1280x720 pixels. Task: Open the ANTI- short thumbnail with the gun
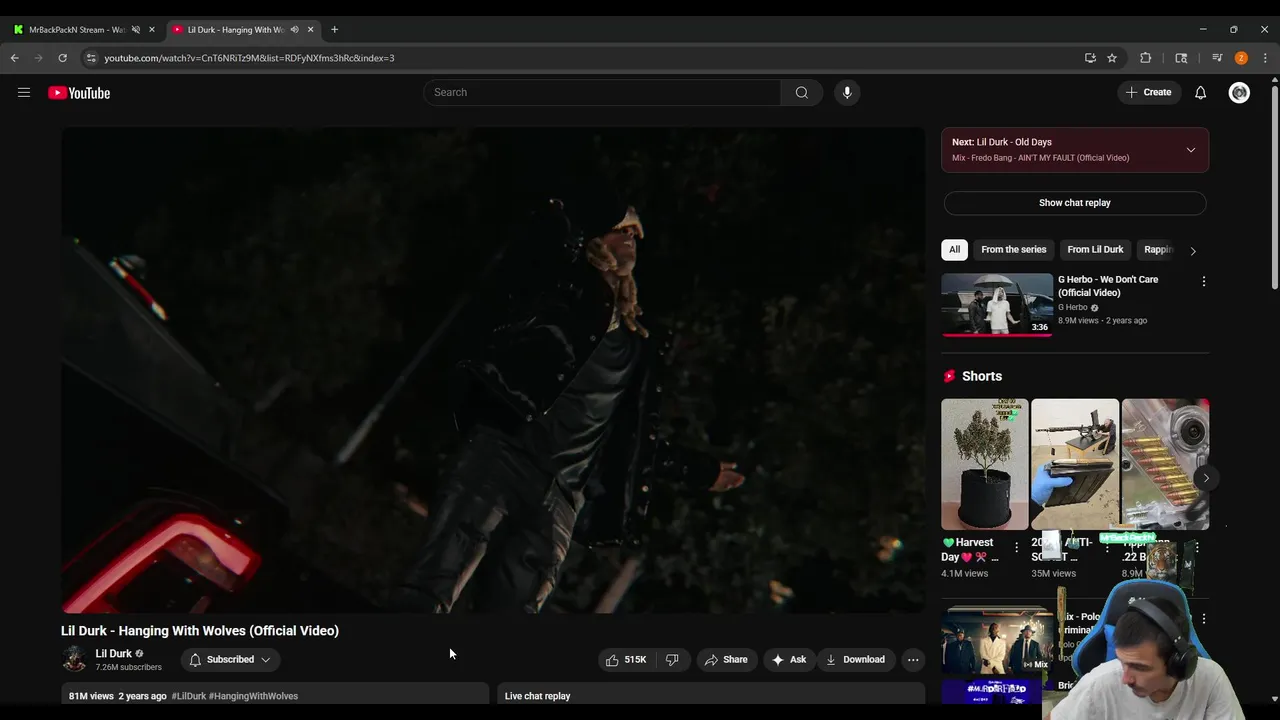1075,464
